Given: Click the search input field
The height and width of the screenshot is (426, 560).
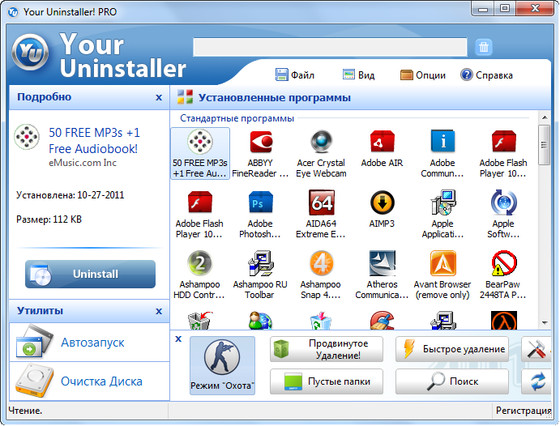Looking at the screenshot, I should click(330, 47).
